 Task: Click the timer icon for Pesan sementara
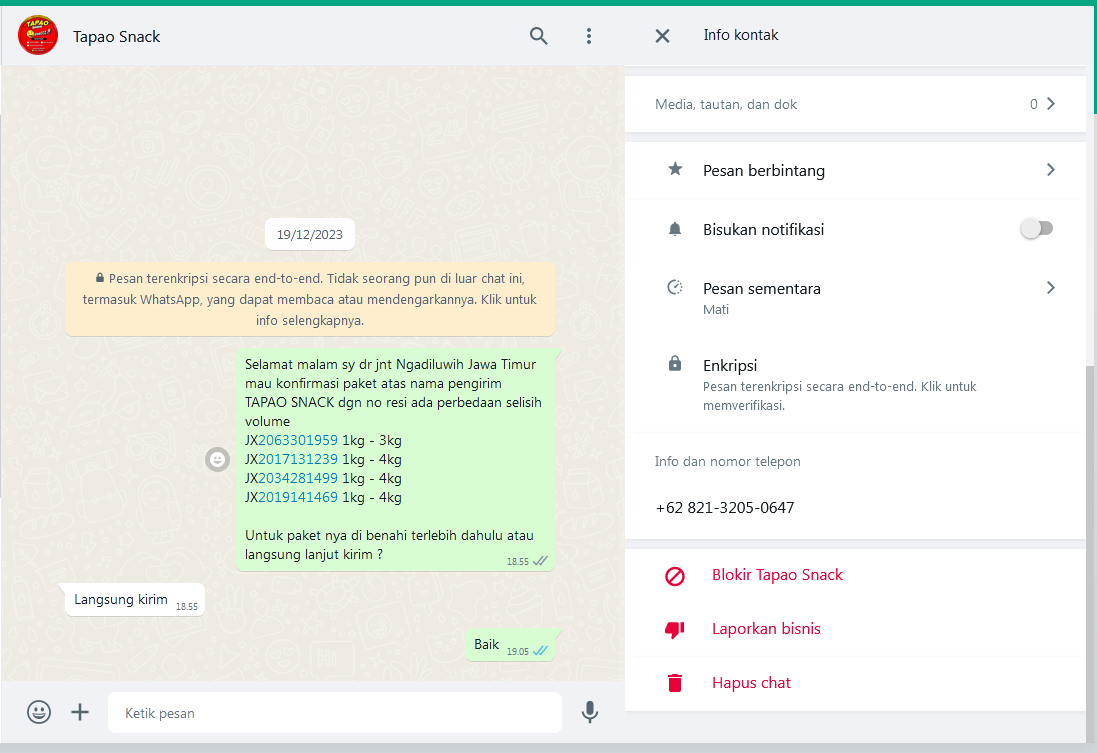(x=675, y=287)
